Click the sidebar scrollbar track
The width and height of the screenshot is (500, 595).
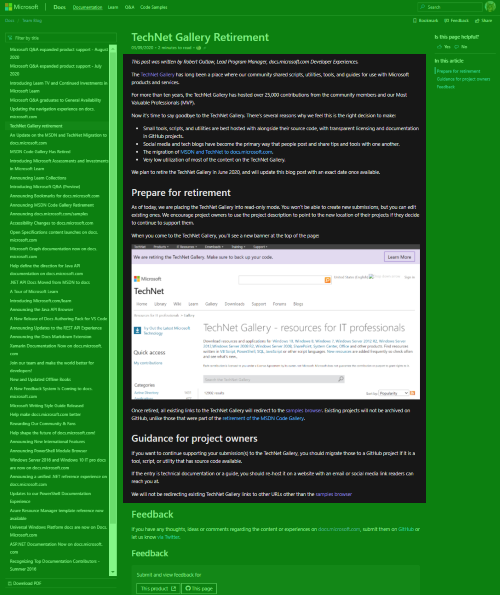point(113,310)
